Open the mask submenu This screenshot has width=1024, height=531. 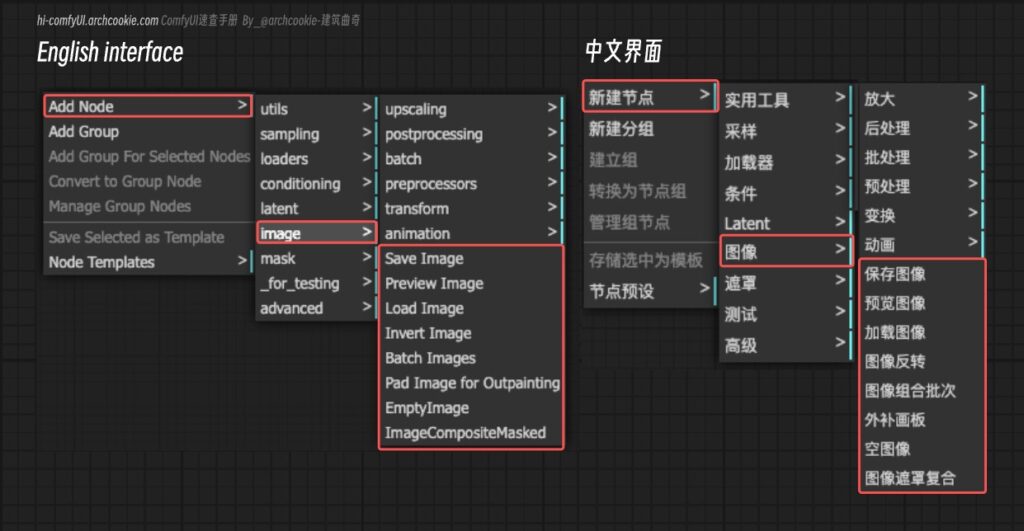coord(313,258)
